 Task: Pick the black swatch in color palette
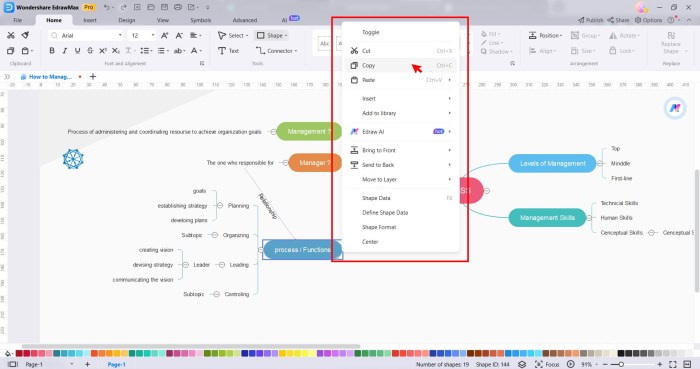pos(621,353)
